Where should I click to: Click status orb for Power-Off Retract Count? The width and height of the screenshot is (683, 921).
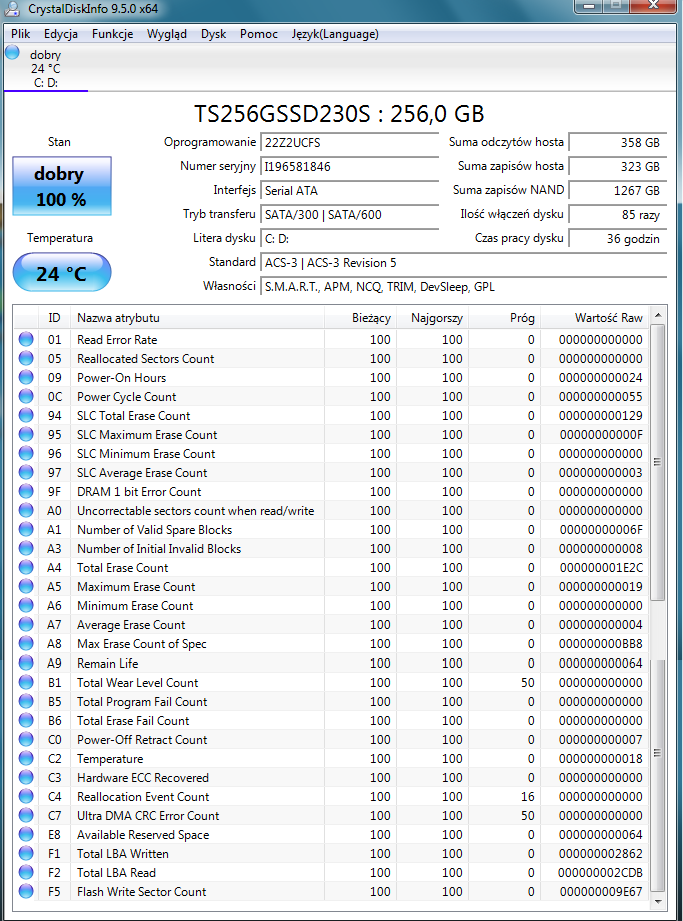point(26,740)
